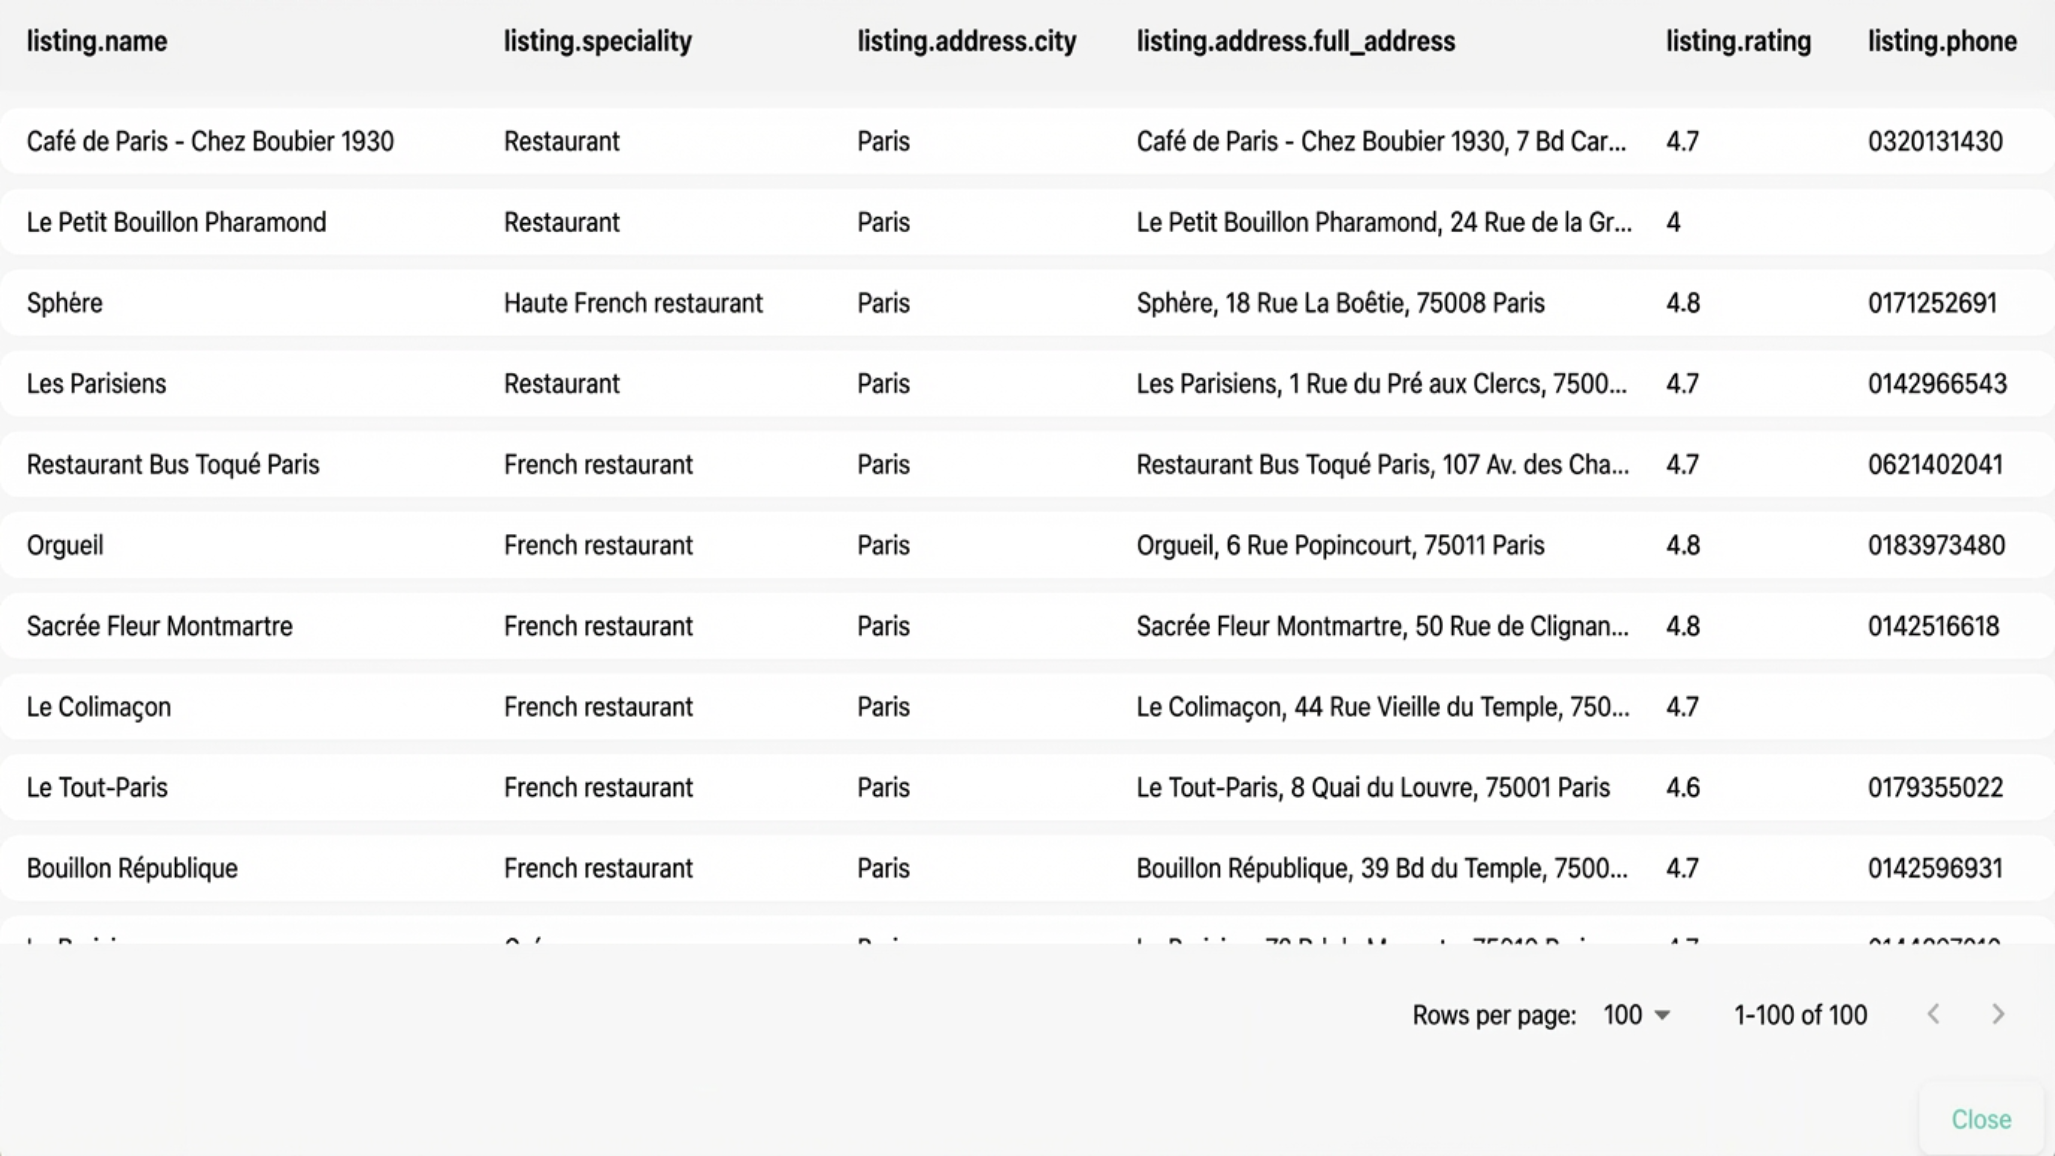
Task: Click Sacrée Fleur Montmartre phone number
Action: pos(1933,626)
